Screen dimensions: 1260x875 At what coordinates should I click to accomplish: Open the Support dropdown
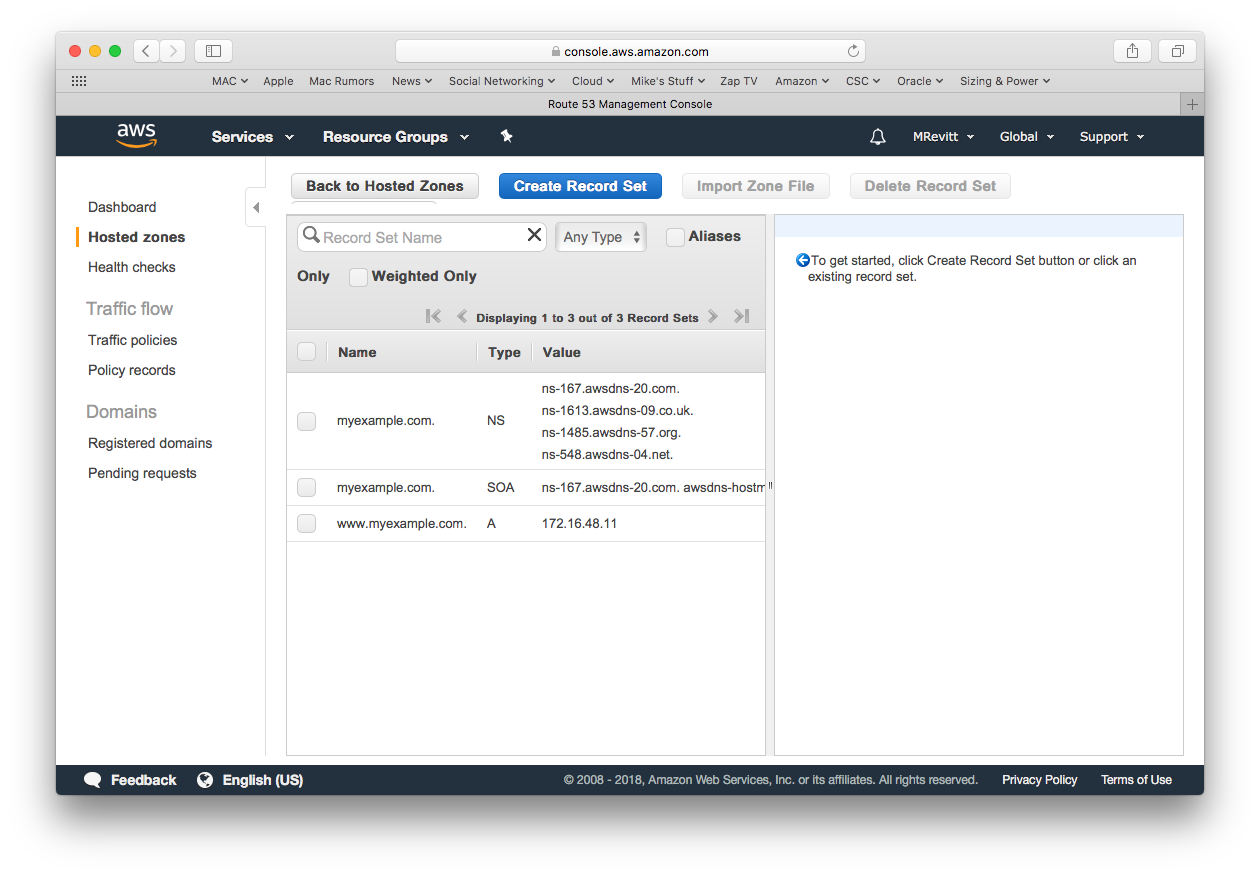1111,137
